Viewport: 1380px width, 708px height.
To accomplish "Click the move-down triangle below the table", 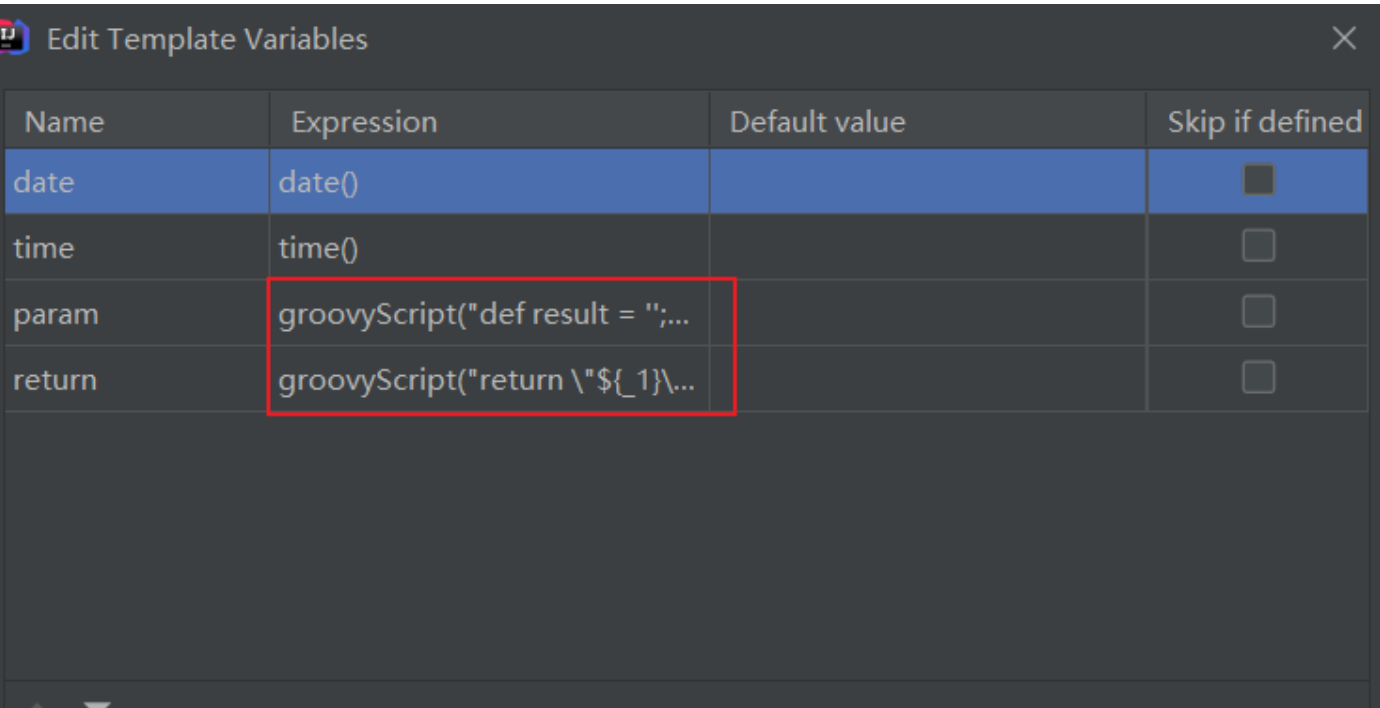I will [x=97, y=703].
